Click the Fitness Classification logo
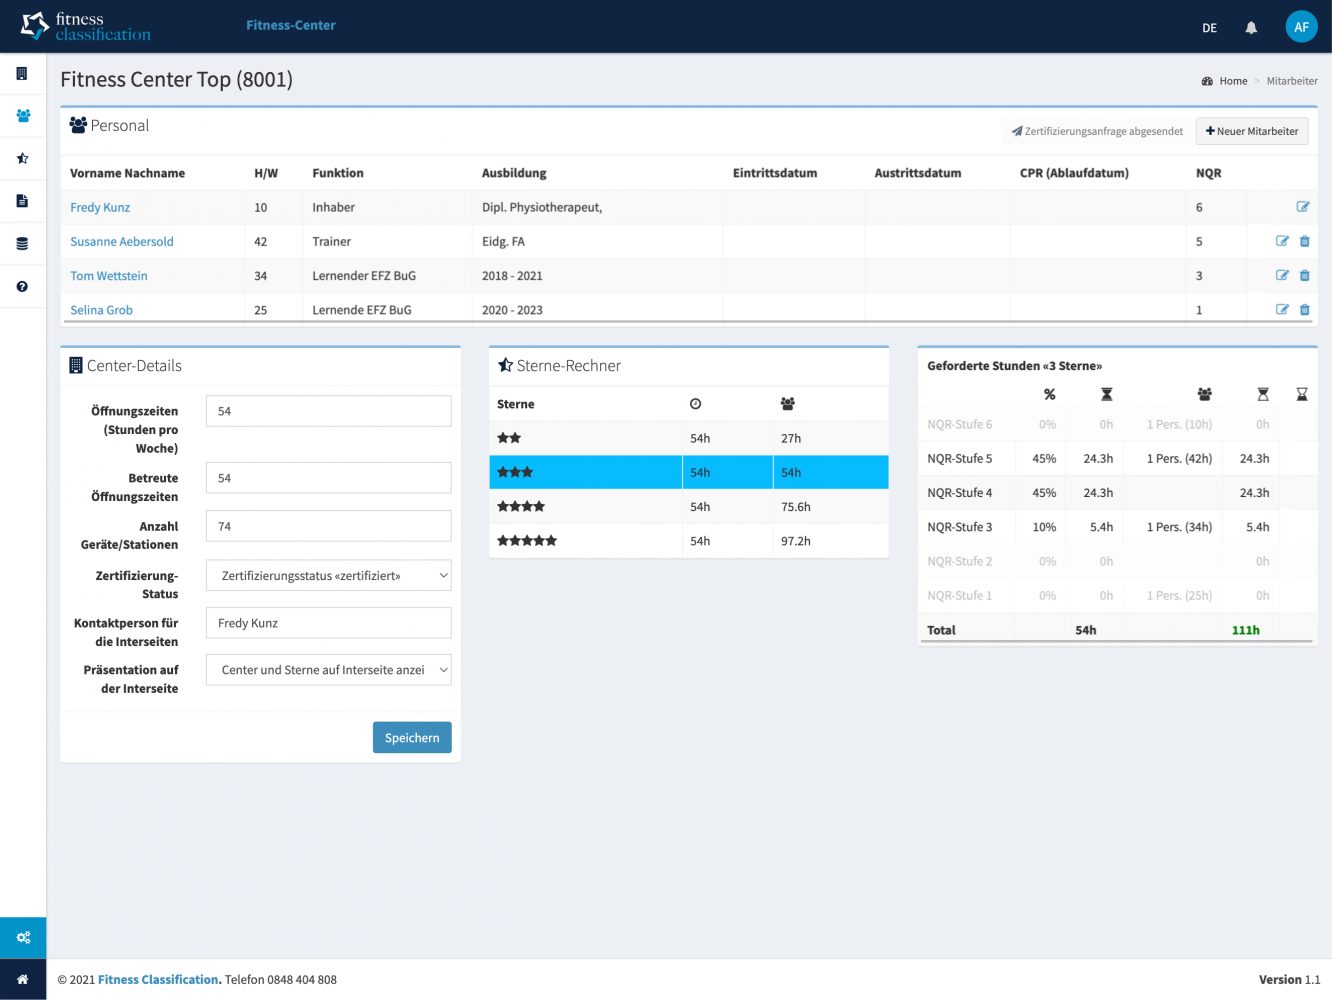1332x1000 pixels. 86,26
